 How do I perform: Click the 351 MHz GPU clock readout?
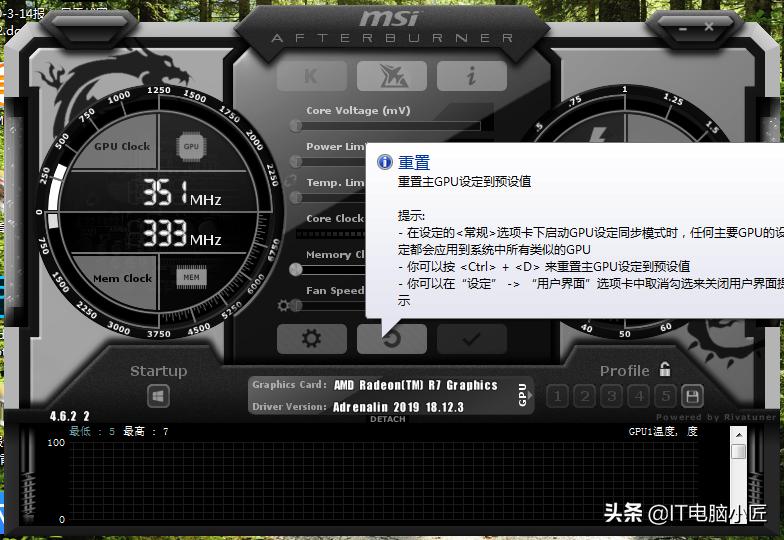coord(182,193)
